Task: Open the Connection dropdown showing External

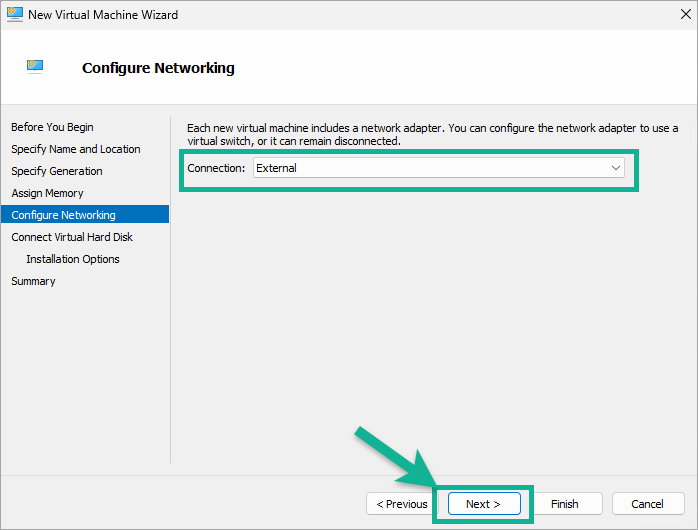Action: point(438,168)
